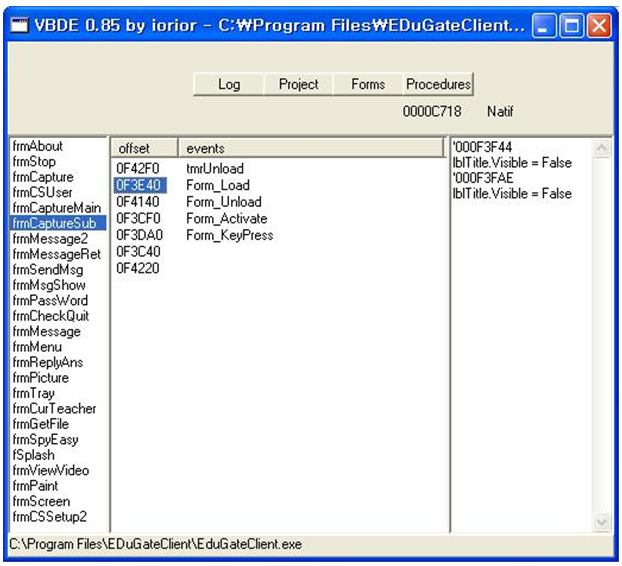
Task: Click the Form_KeyPress event
Action: click(x=230, y=235)
